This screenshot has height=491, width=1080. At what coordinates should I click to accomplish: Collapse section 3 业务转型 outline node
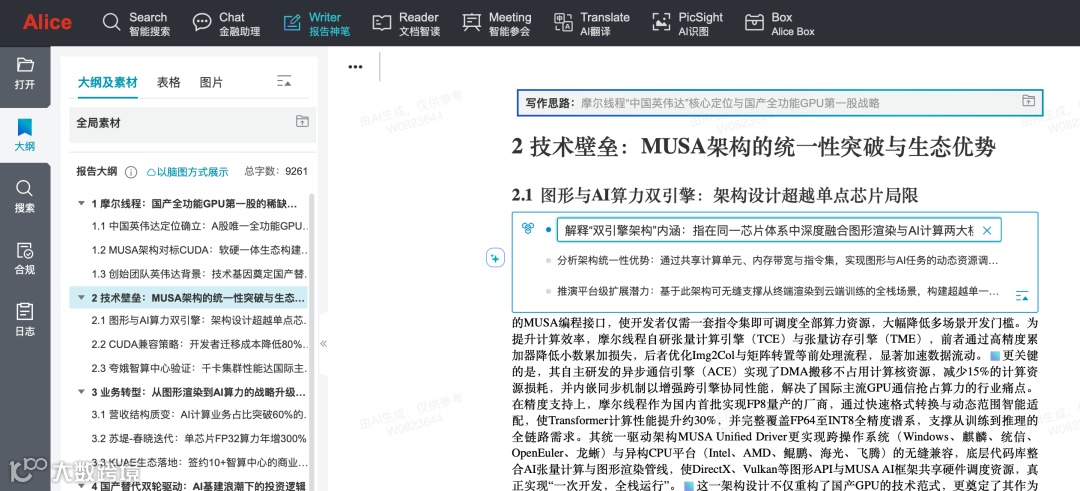click(82, 392)
